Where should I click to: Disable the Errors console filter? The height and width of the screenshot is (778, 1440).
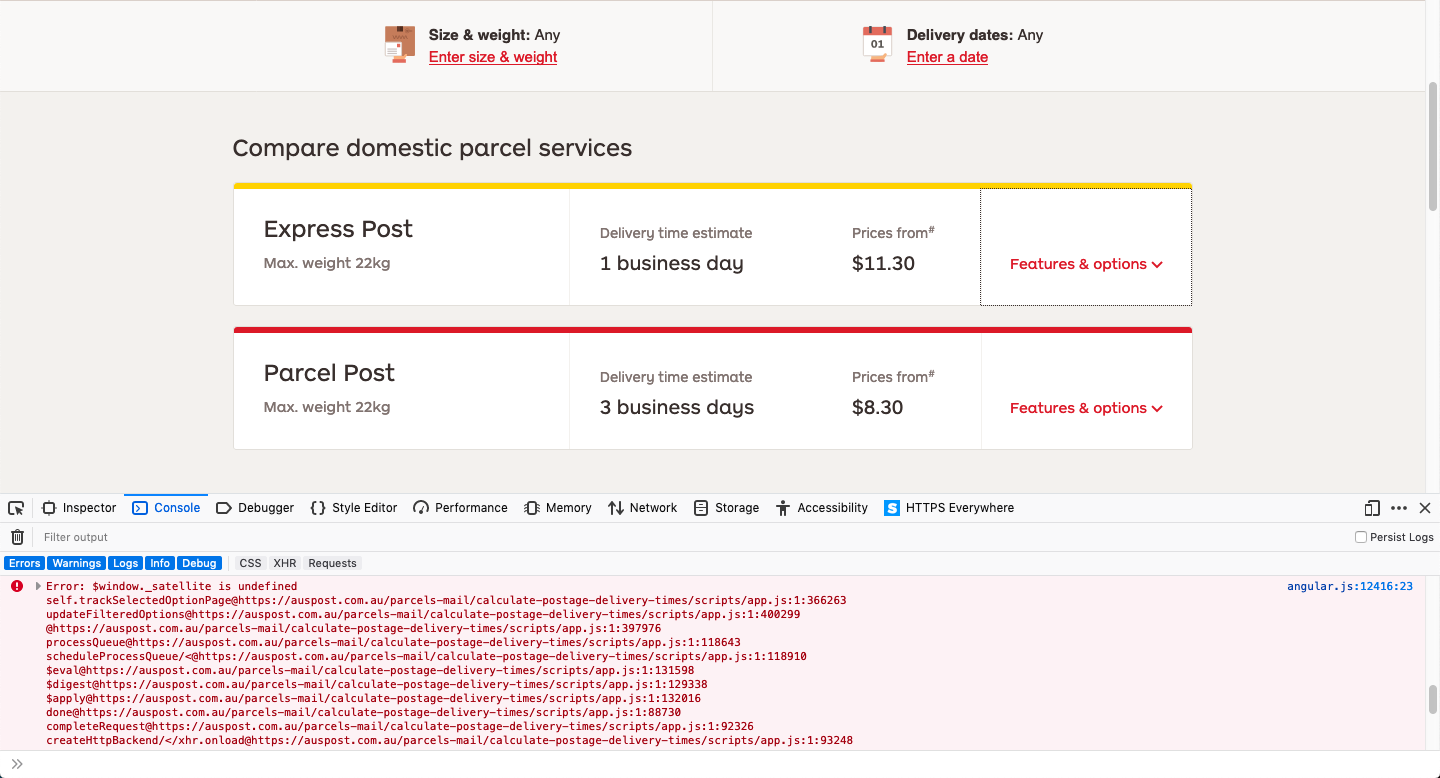click(24, 563)
